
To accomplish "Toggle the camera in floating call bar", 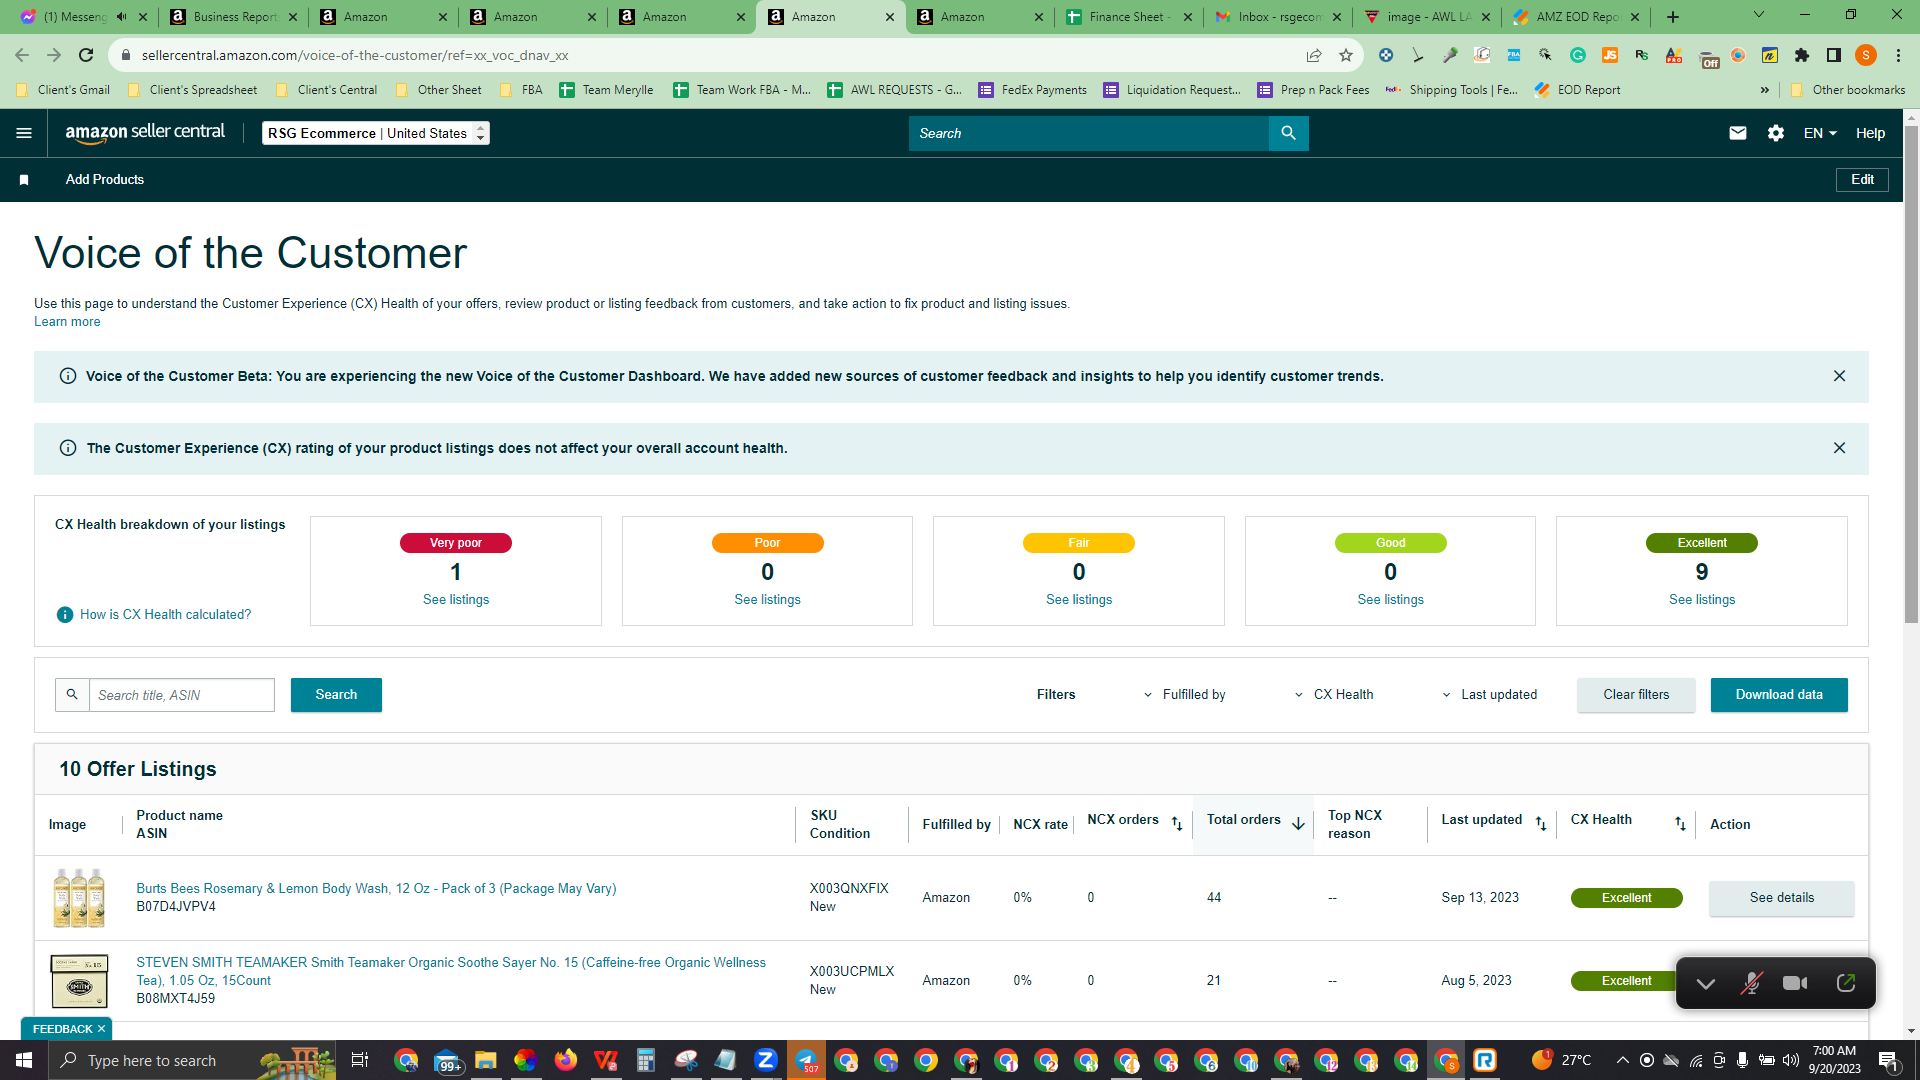I will pyautogui.click(x=1795, y=983).
